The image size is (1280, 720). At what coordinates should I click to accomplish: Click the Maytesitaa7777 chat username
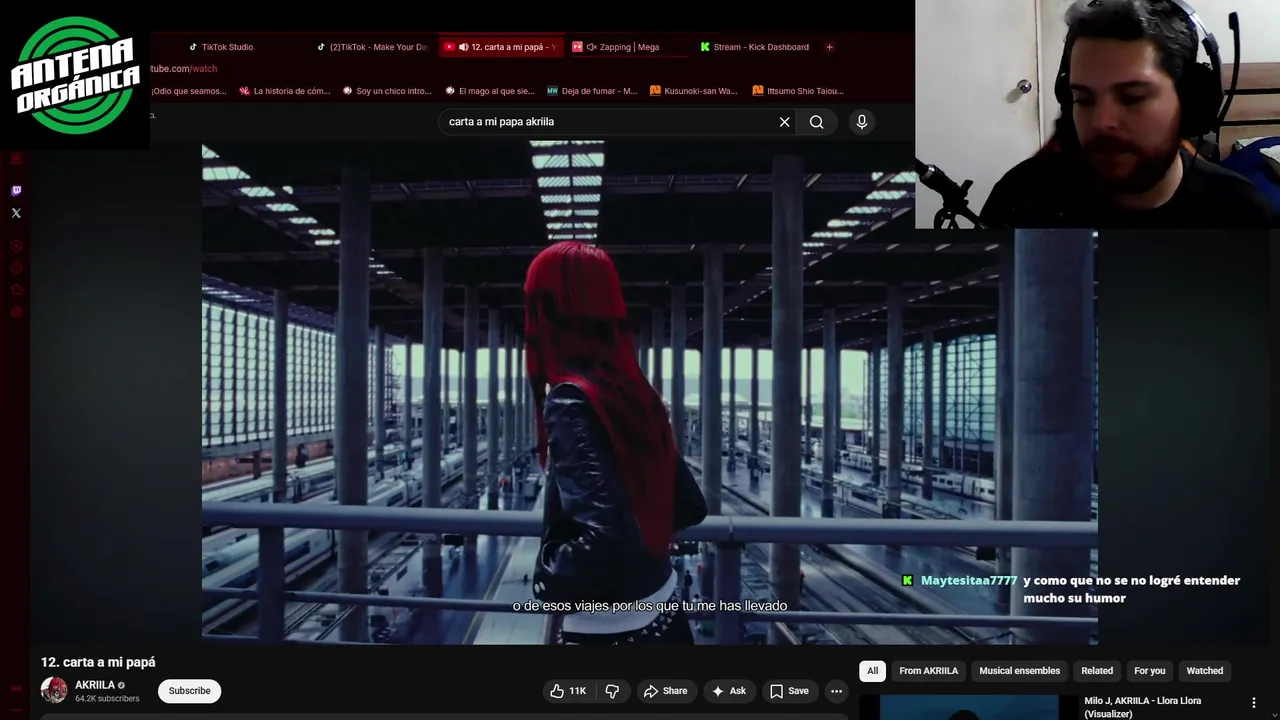(969, 580)
